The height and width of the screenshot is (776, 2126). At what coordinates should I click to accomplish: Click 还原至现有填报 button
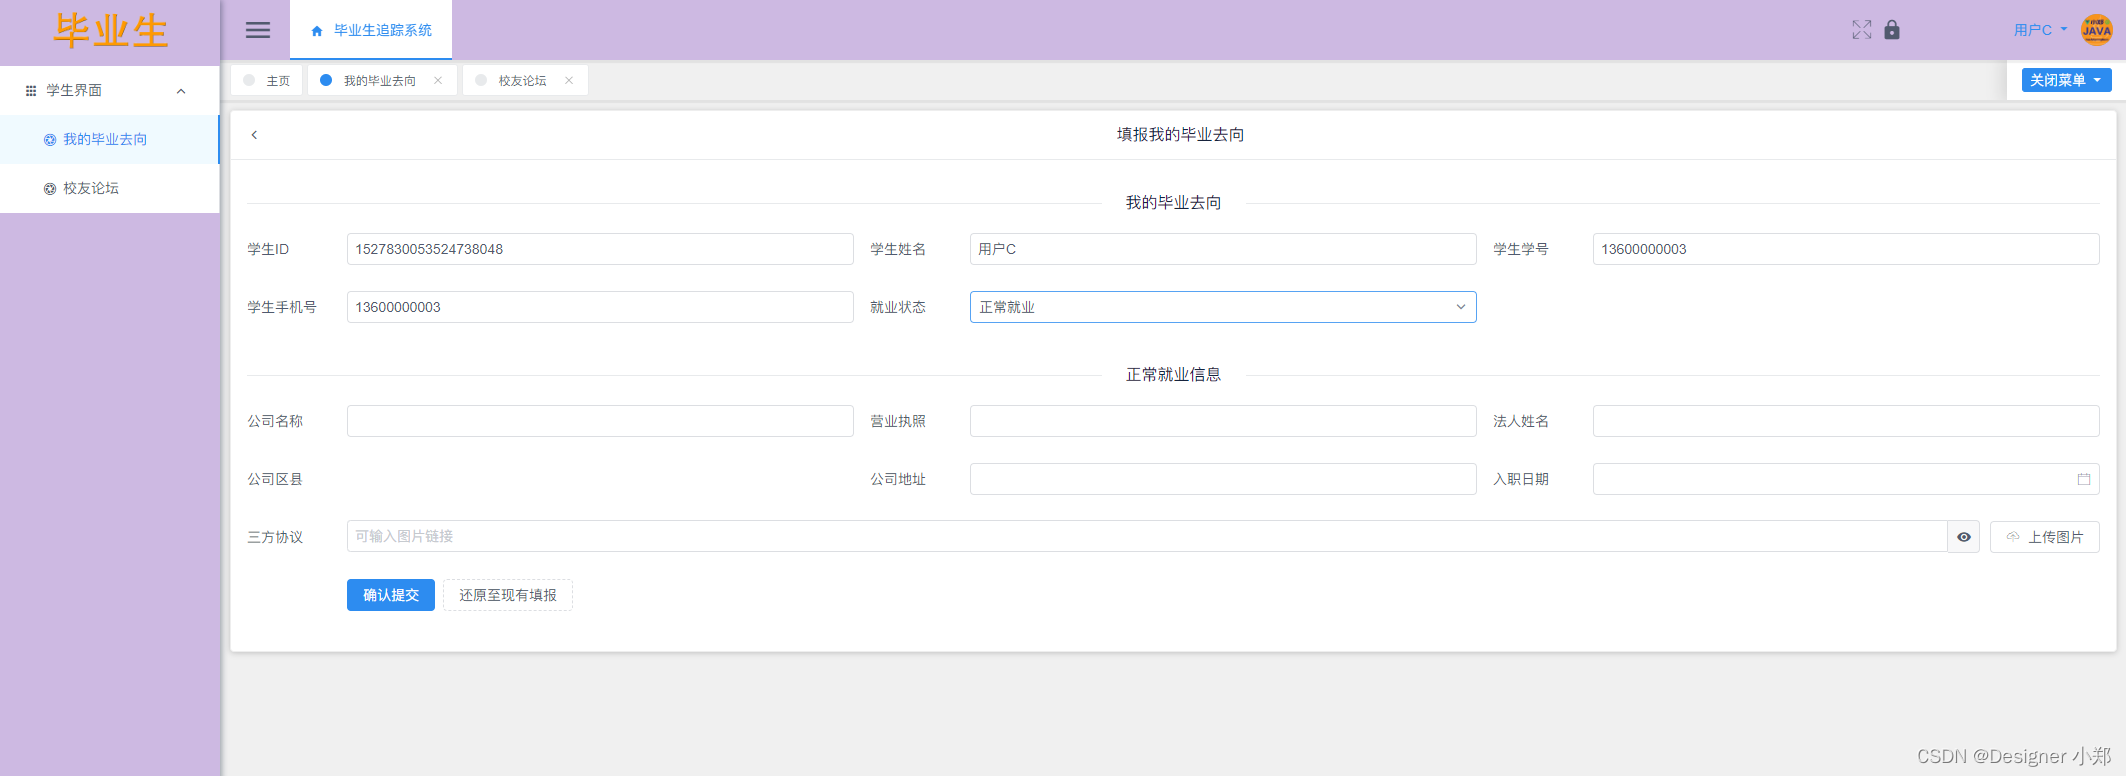508,595
